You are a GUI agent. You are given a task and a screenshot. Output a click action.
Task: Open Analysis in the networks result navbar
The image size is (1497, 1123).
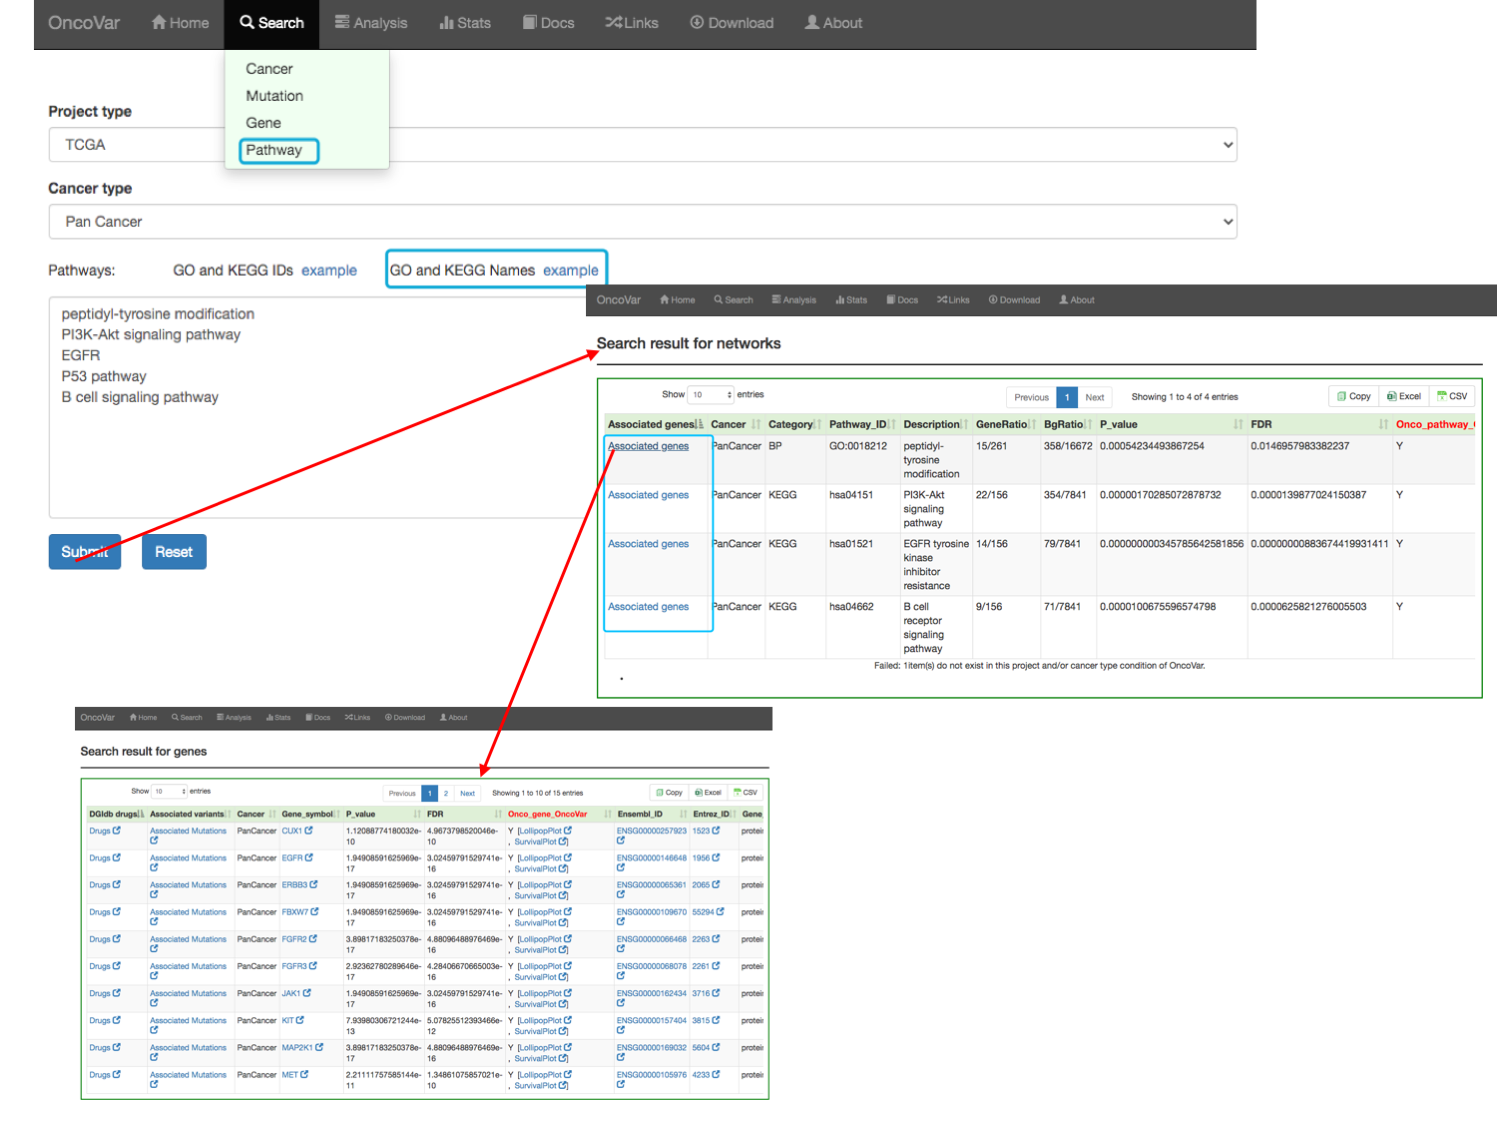pyautogui.click(x=794, y=300)
